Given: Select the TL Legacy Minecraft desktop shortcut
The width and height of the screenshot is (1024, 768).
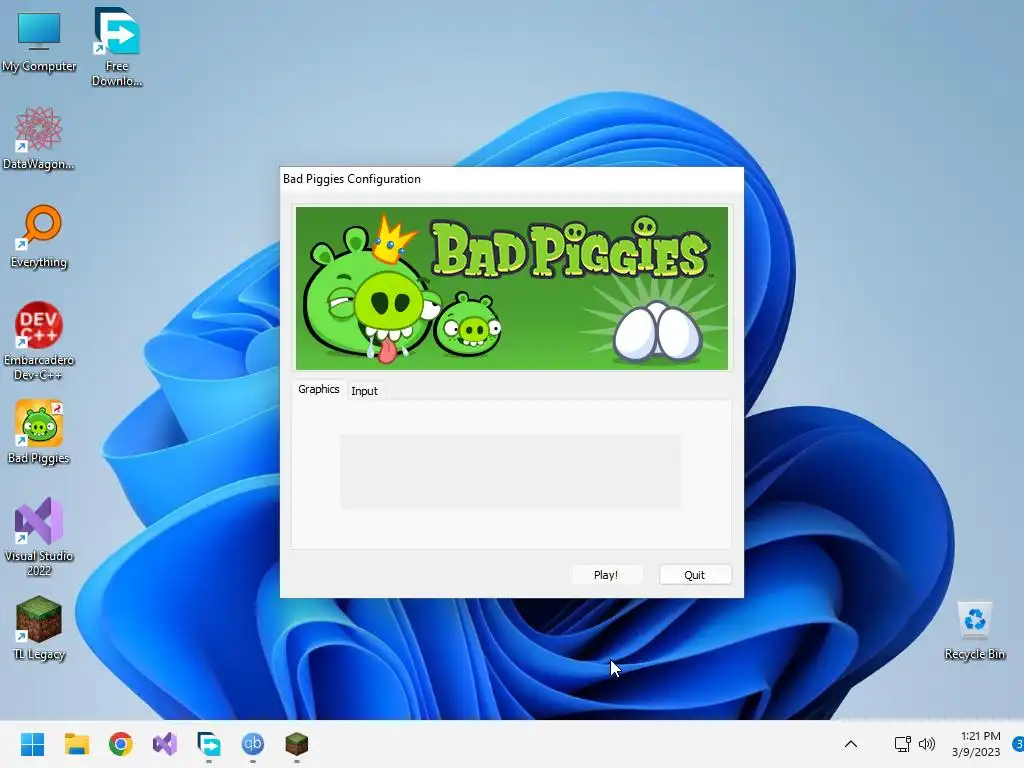Looking at the screenshot, I should [39, 628].
